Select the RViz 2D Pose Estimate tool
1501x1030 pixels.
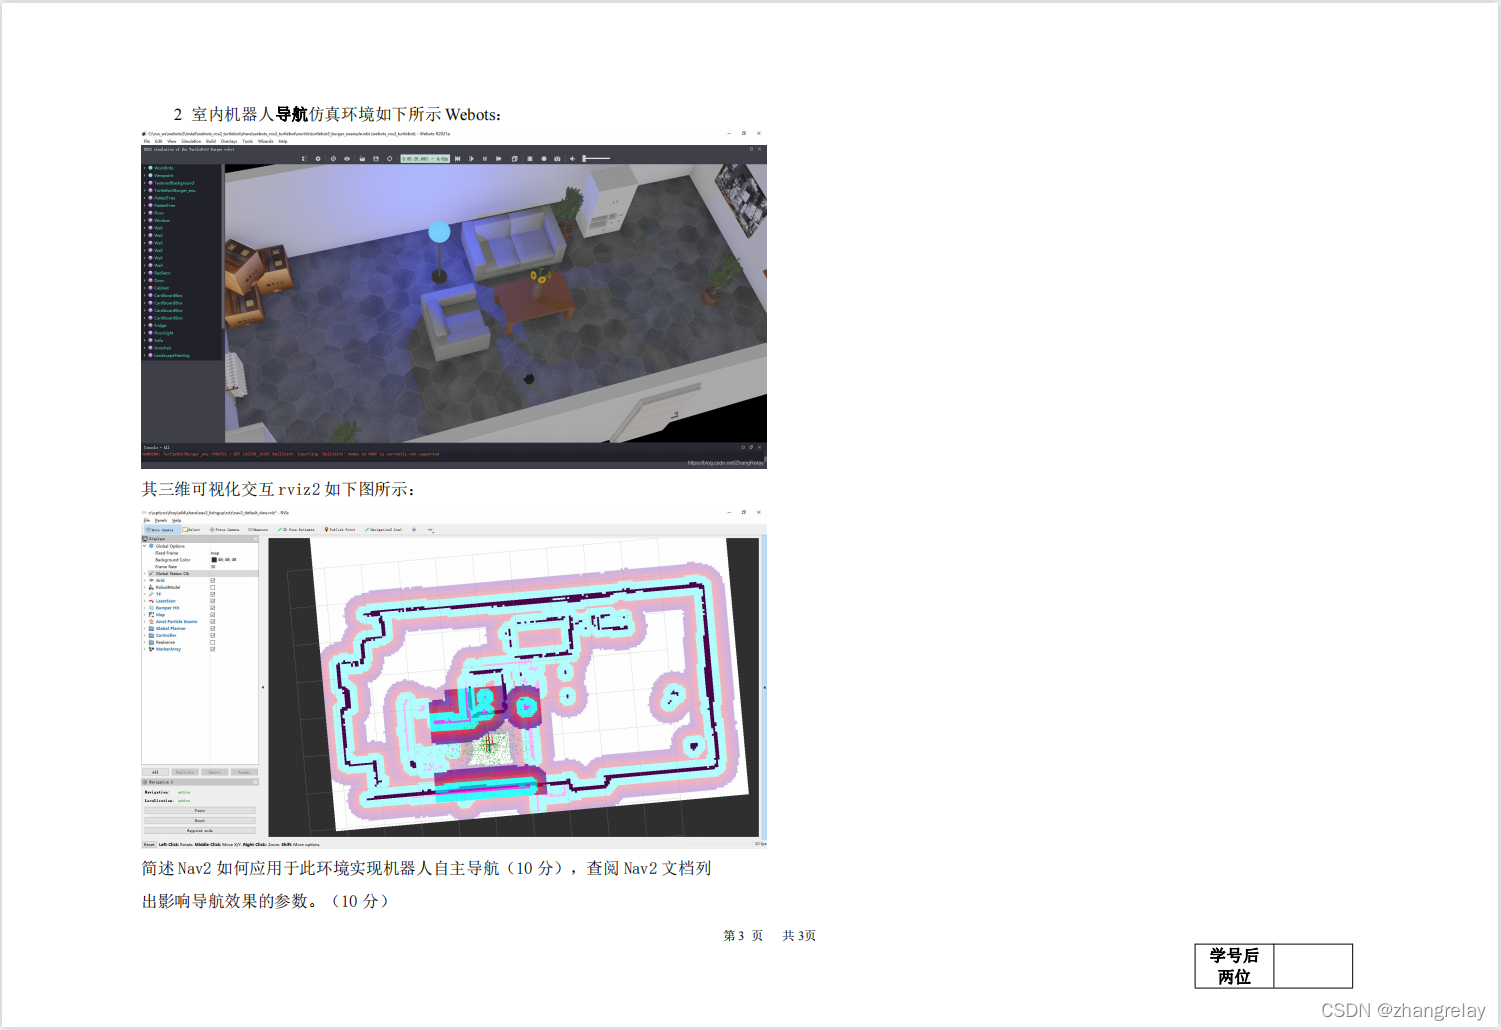pos(295,530)
